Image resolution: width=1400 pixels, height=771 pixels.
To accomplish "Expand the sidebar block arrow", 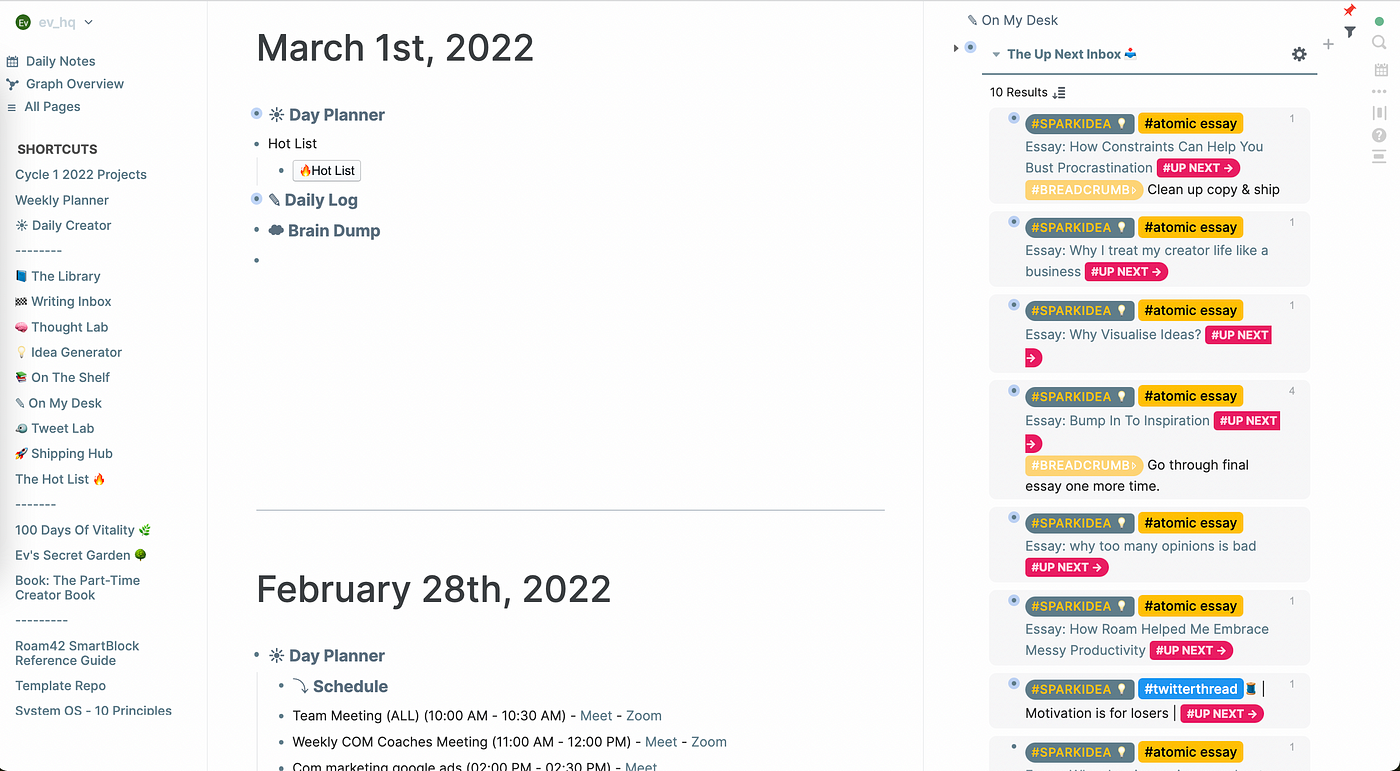I will (x=956, y=48).
